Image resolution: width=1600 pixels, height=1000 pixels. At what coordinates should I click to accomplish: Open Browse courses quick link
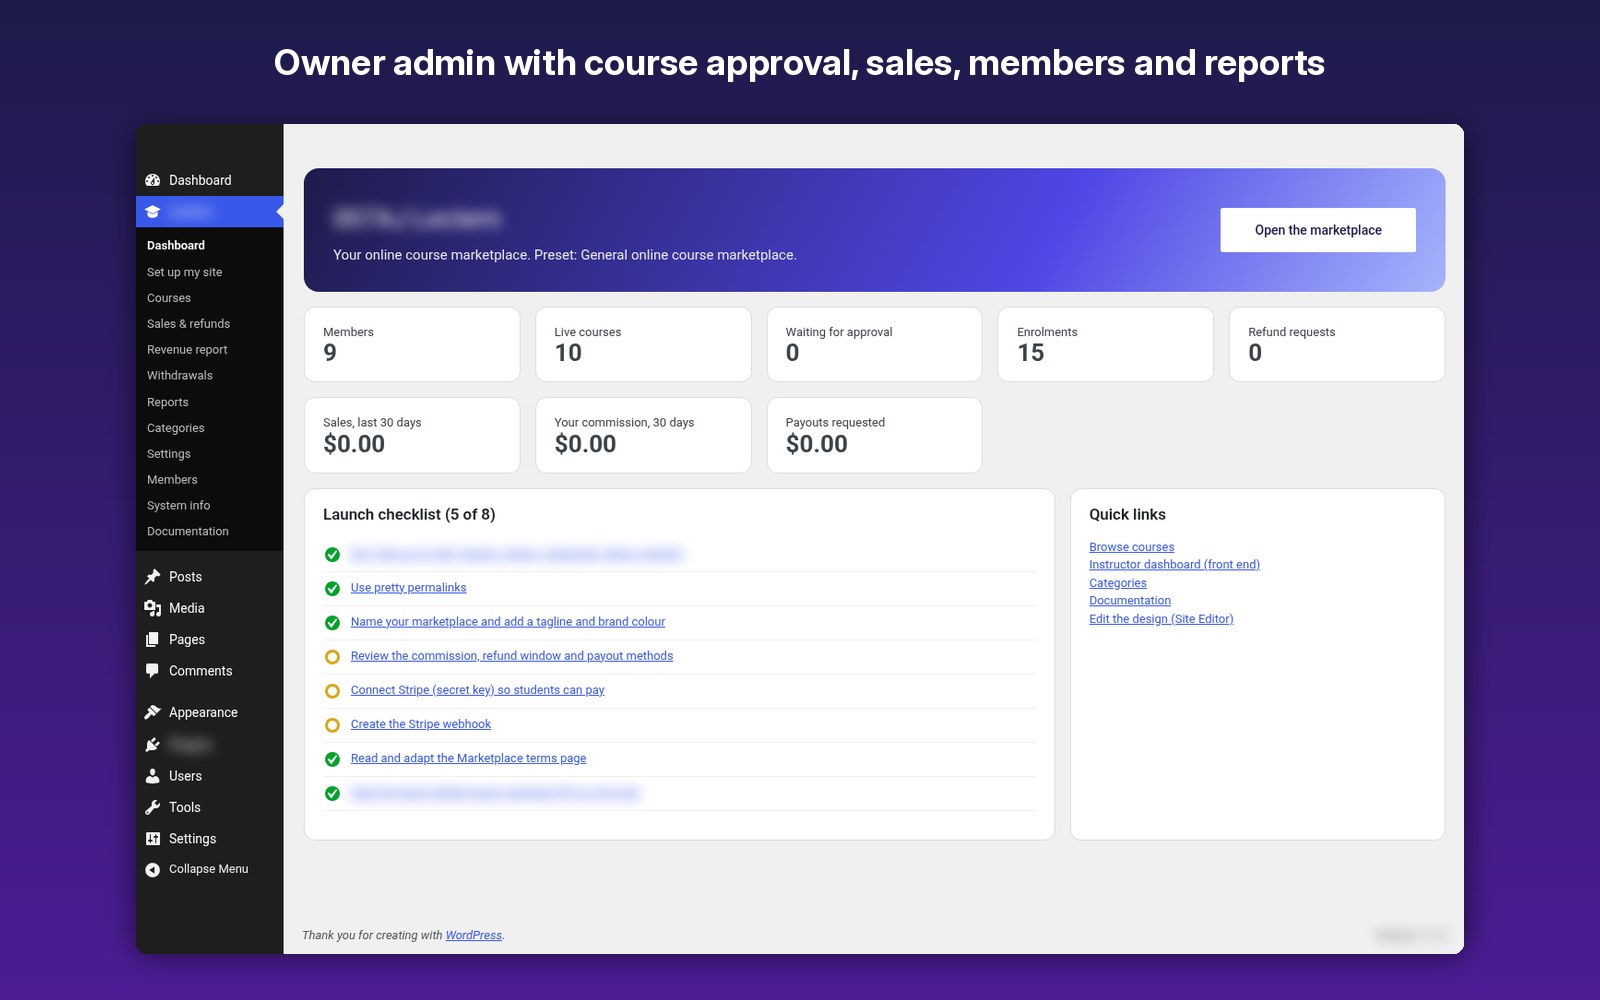coord(1132,547)
